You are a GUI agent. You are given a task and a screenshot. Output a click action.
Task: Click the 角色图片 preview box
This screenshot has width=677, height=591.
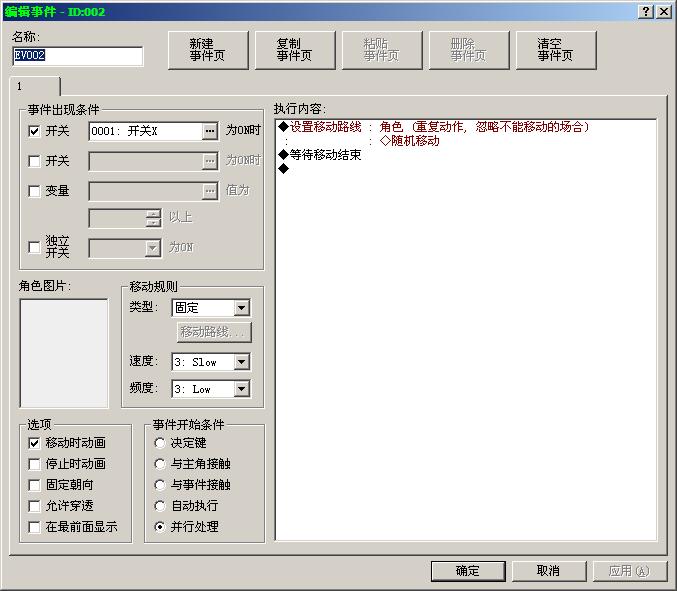coord(64,353)
